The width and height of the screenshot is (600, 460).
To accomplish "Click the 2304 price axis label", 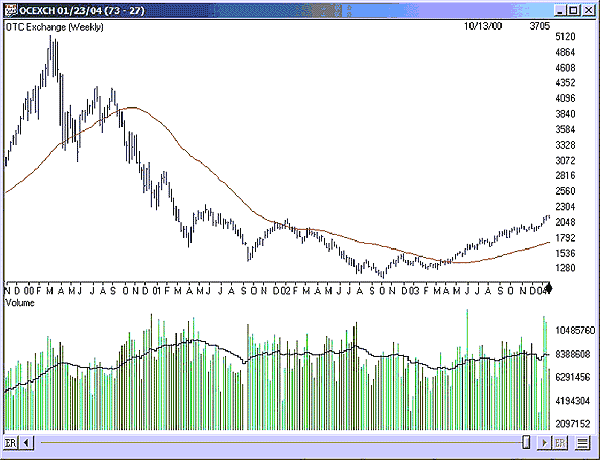I will (x=565, y=207).
